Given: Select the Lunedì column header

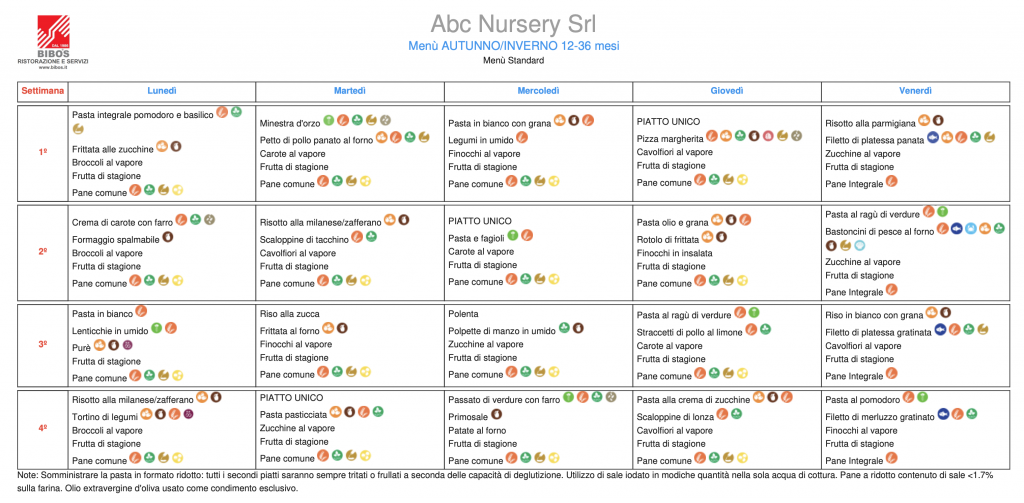Looking at the screenshot, I should click(x=162, y=91).
